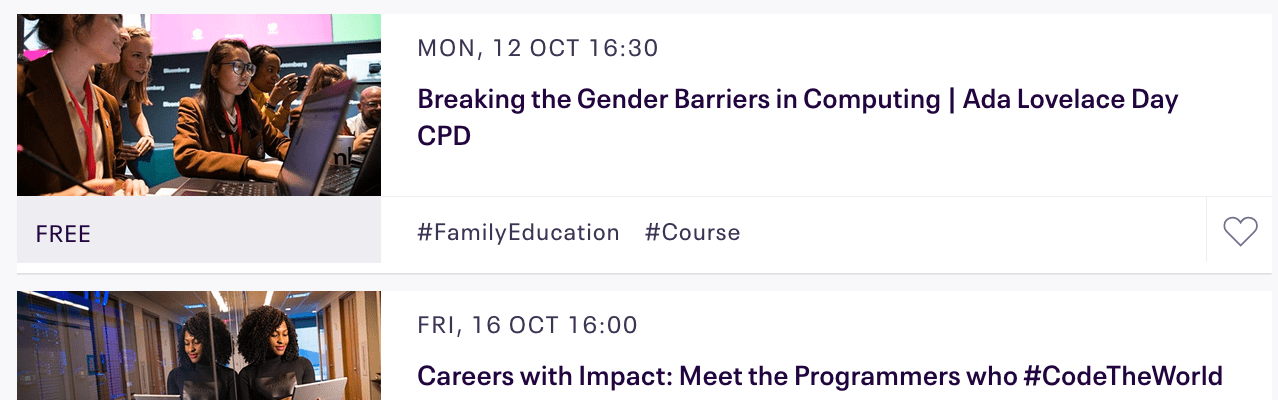Open the Ada Lovelace Day event thumbnail
The image size is (1278, 400).
199,105
